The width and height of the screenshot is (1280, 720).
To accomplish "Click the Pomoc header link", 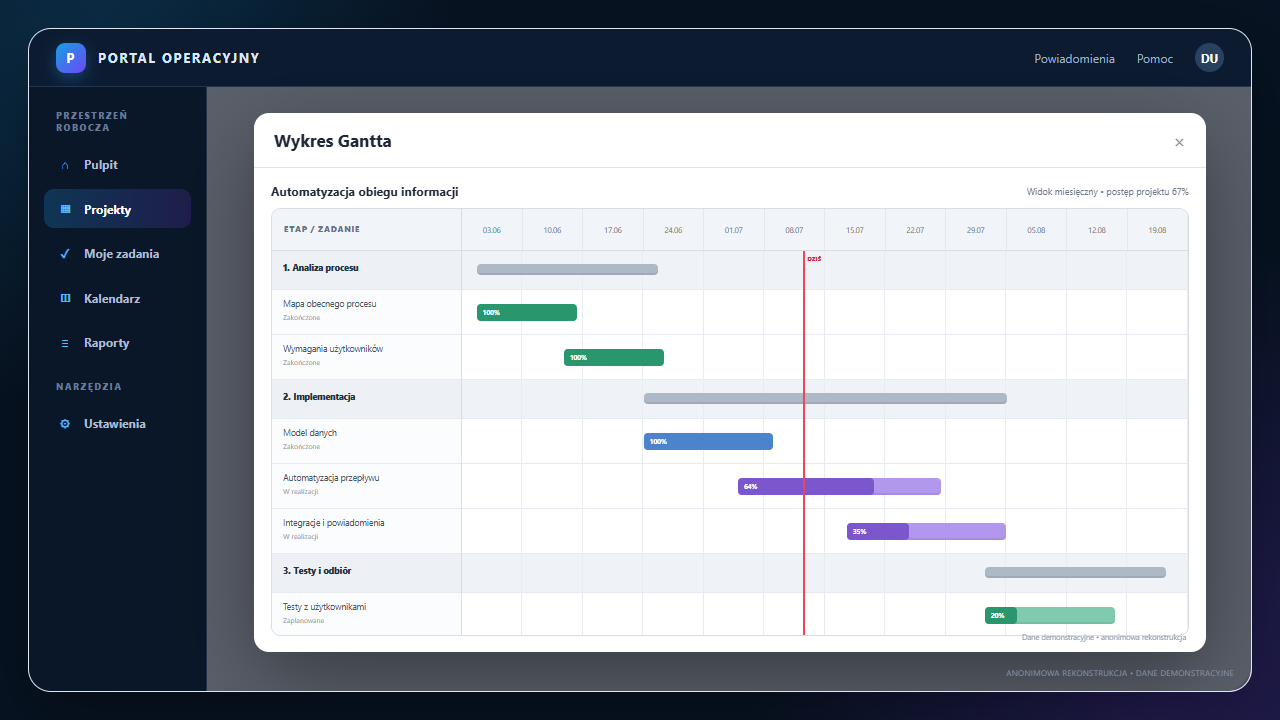I will click(x=1155, y=59).
